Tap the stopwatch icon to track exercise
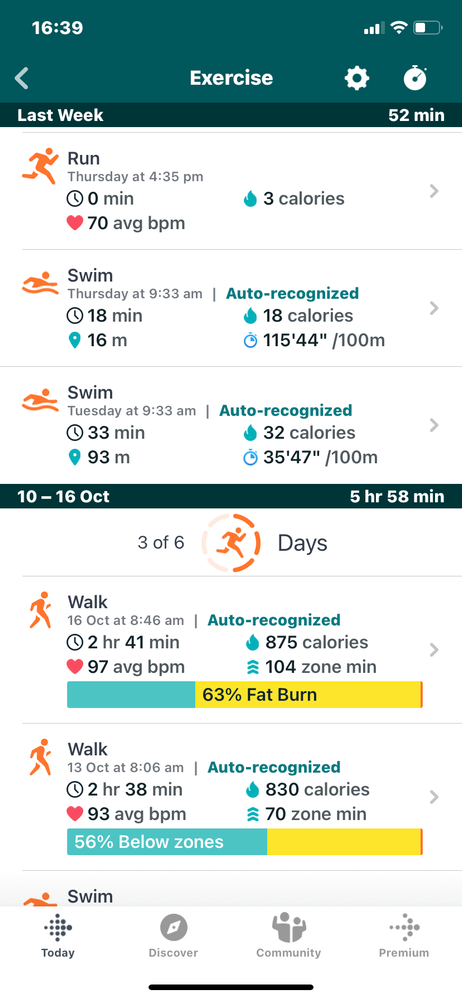 [x=415, y=78]
